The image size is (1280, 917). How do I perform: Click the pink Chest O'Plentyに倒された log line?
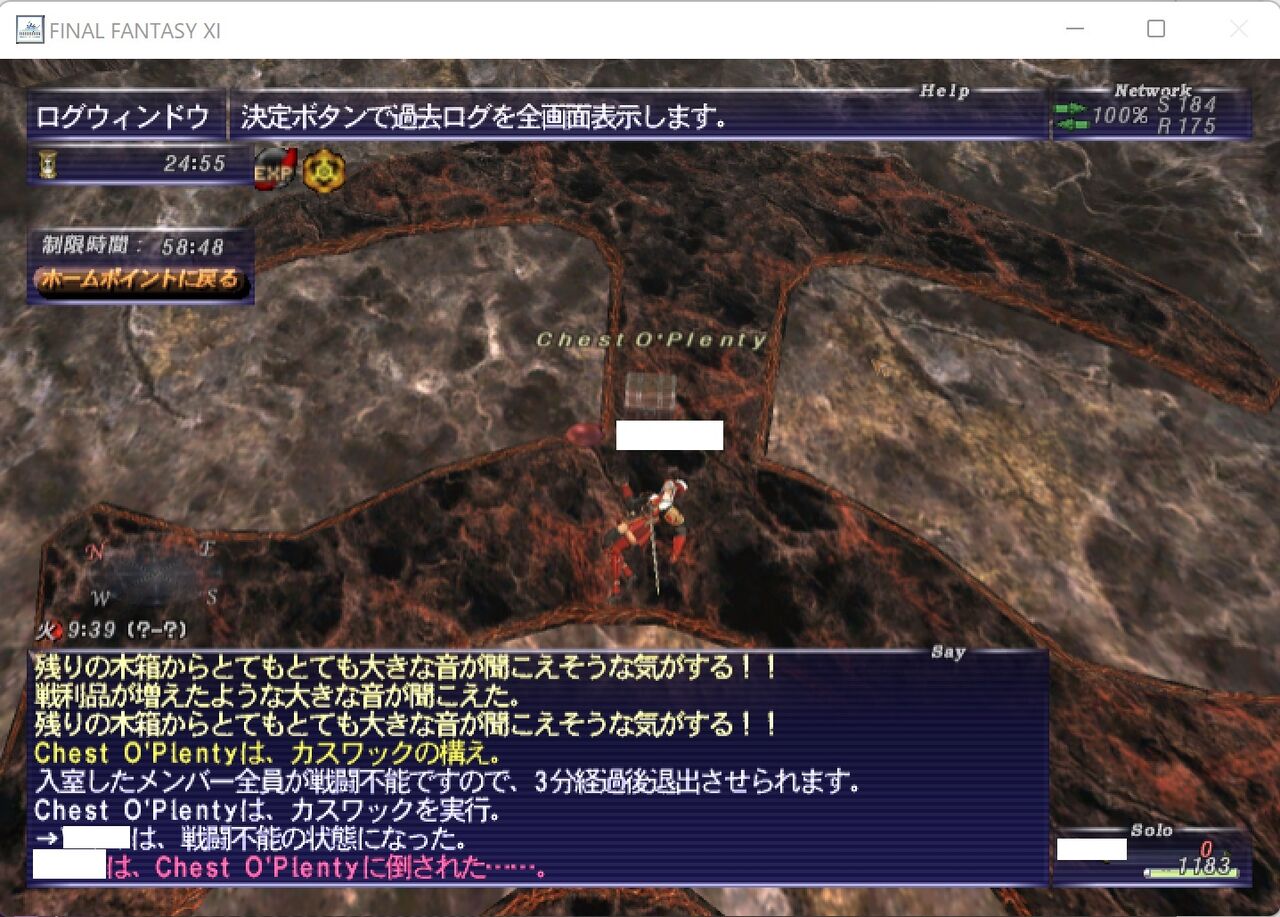tap(292, 866)
